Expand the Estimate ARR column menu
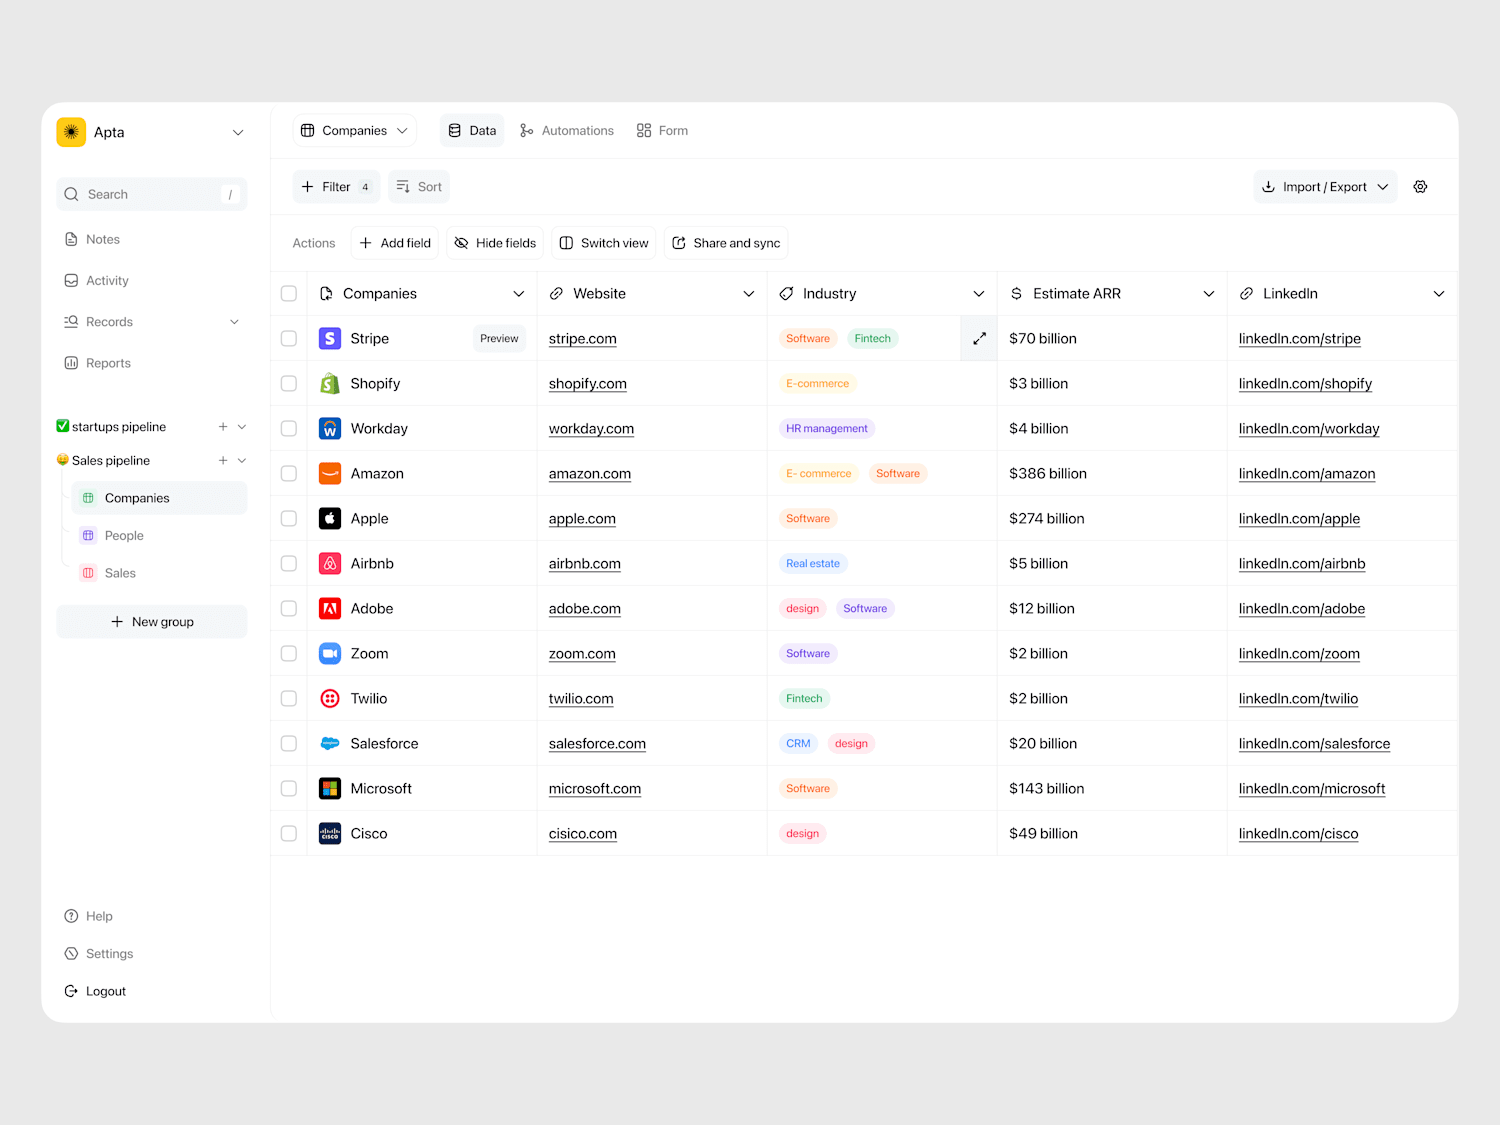1500x1125 pixels. 1209,294
